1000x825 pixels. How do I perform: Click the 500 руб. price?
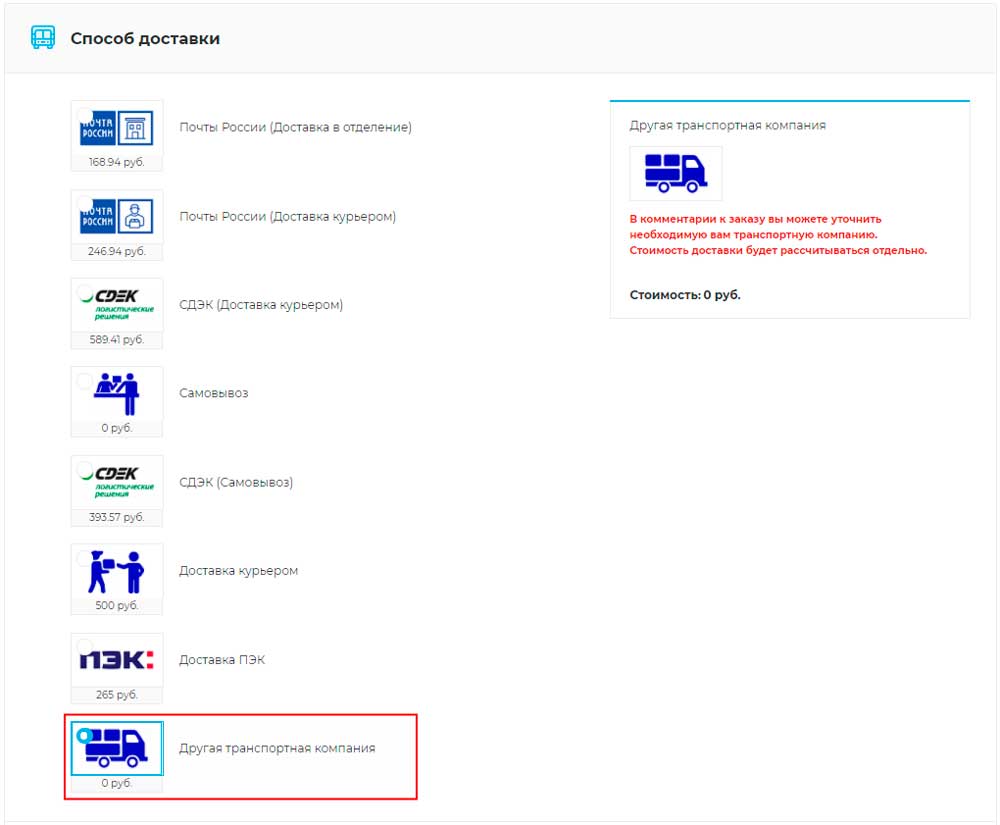click(x=117, y=605)
